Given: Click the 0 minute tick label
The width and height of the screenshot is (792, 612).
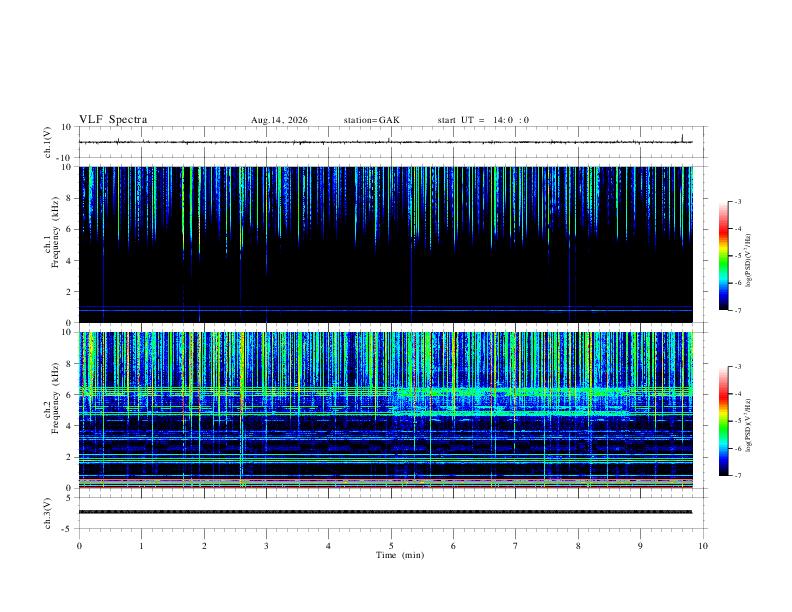Looking at the screenshot, I should point(79,546).
